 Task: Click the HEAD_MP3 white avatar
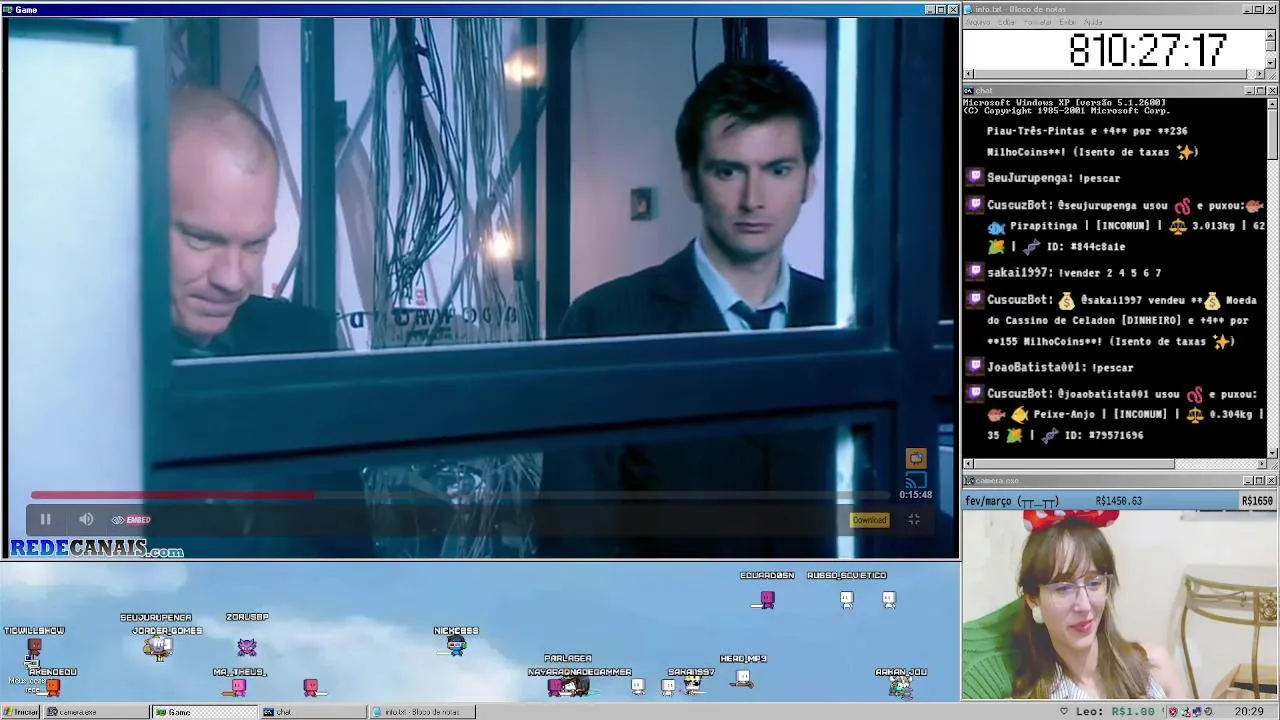click(743, 679)
